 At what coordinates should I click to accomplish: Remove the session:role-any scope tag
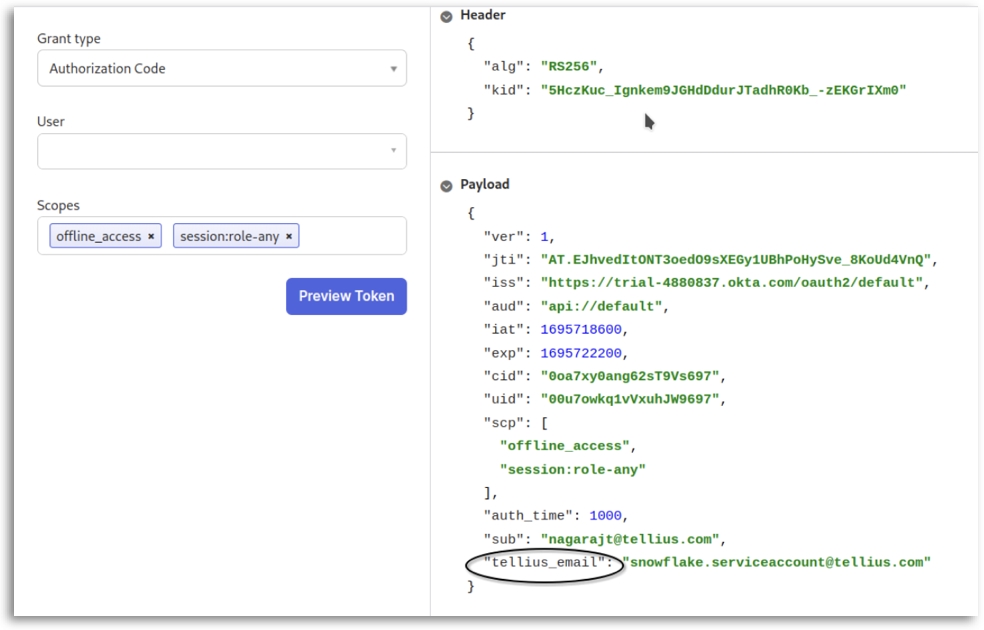[289, 236]
